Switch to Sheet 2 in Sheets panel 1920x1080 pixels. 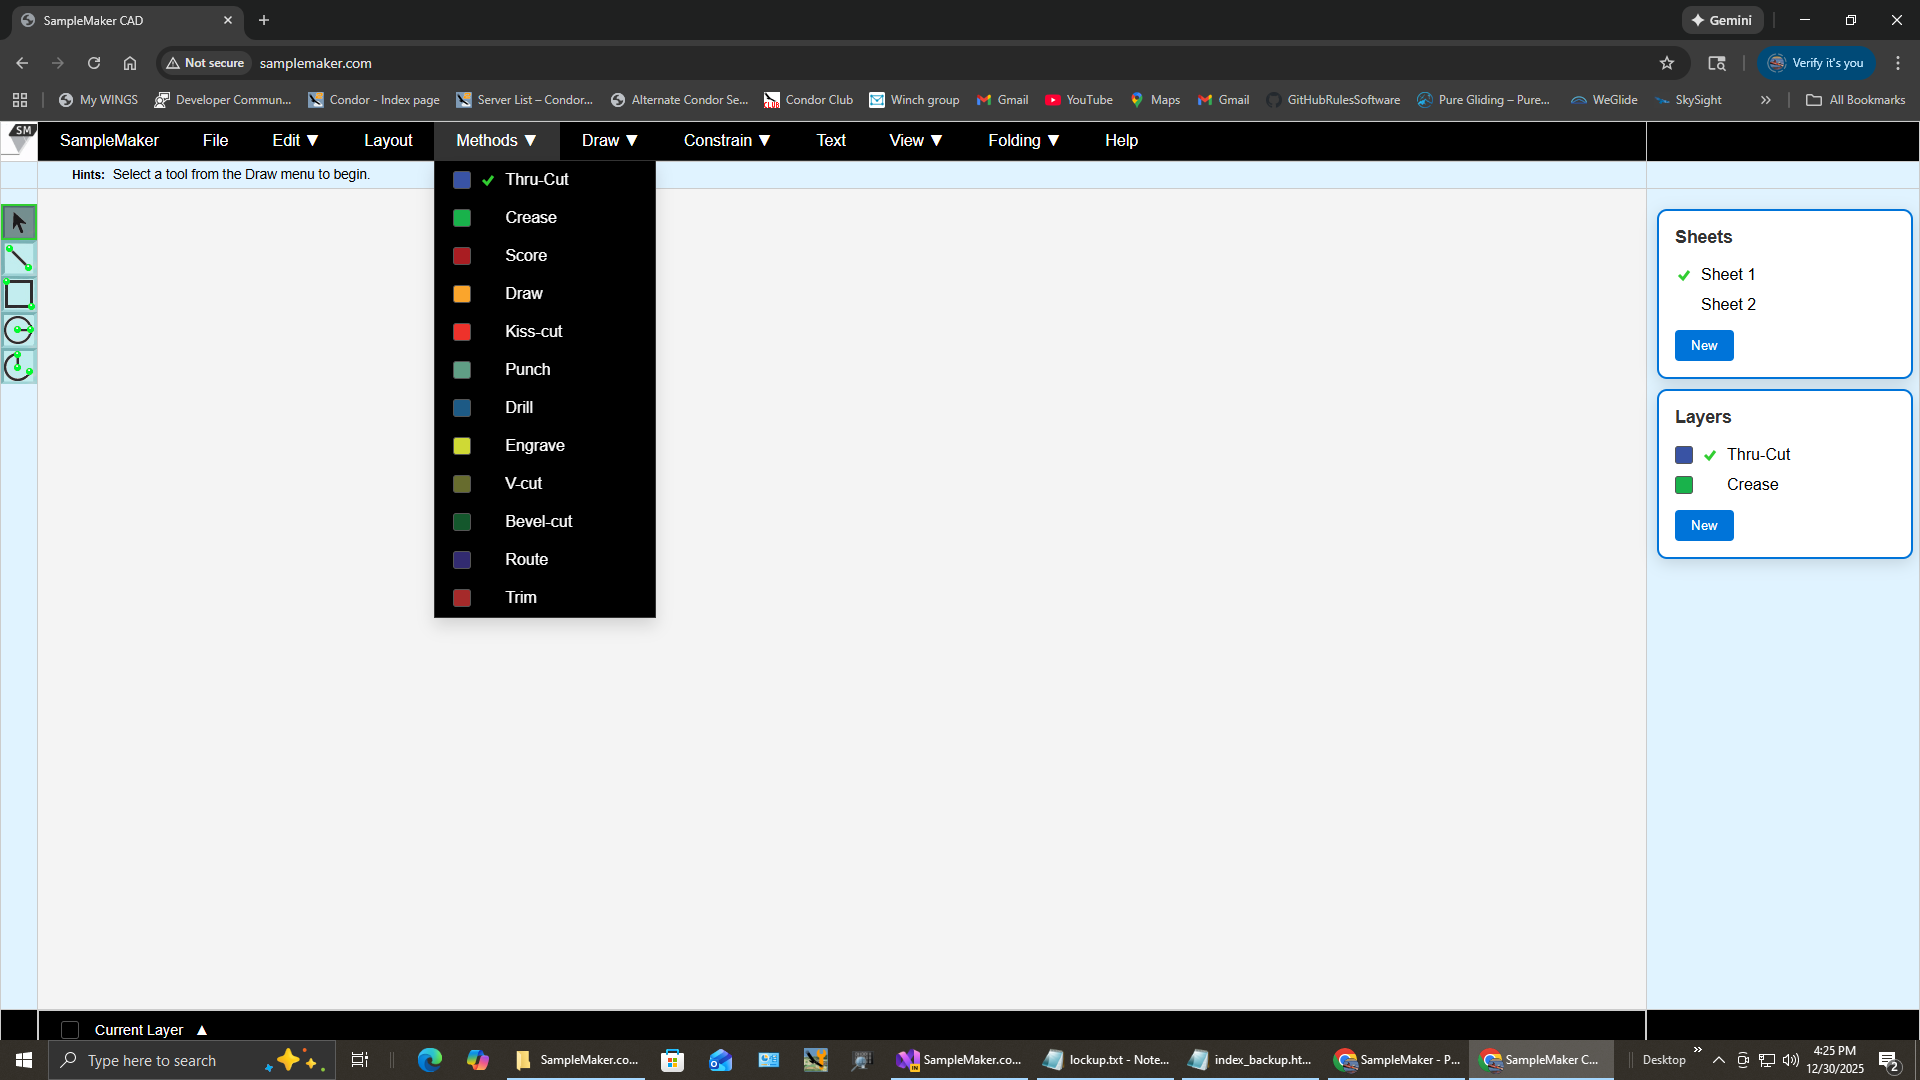click(x=1728, y=305)
